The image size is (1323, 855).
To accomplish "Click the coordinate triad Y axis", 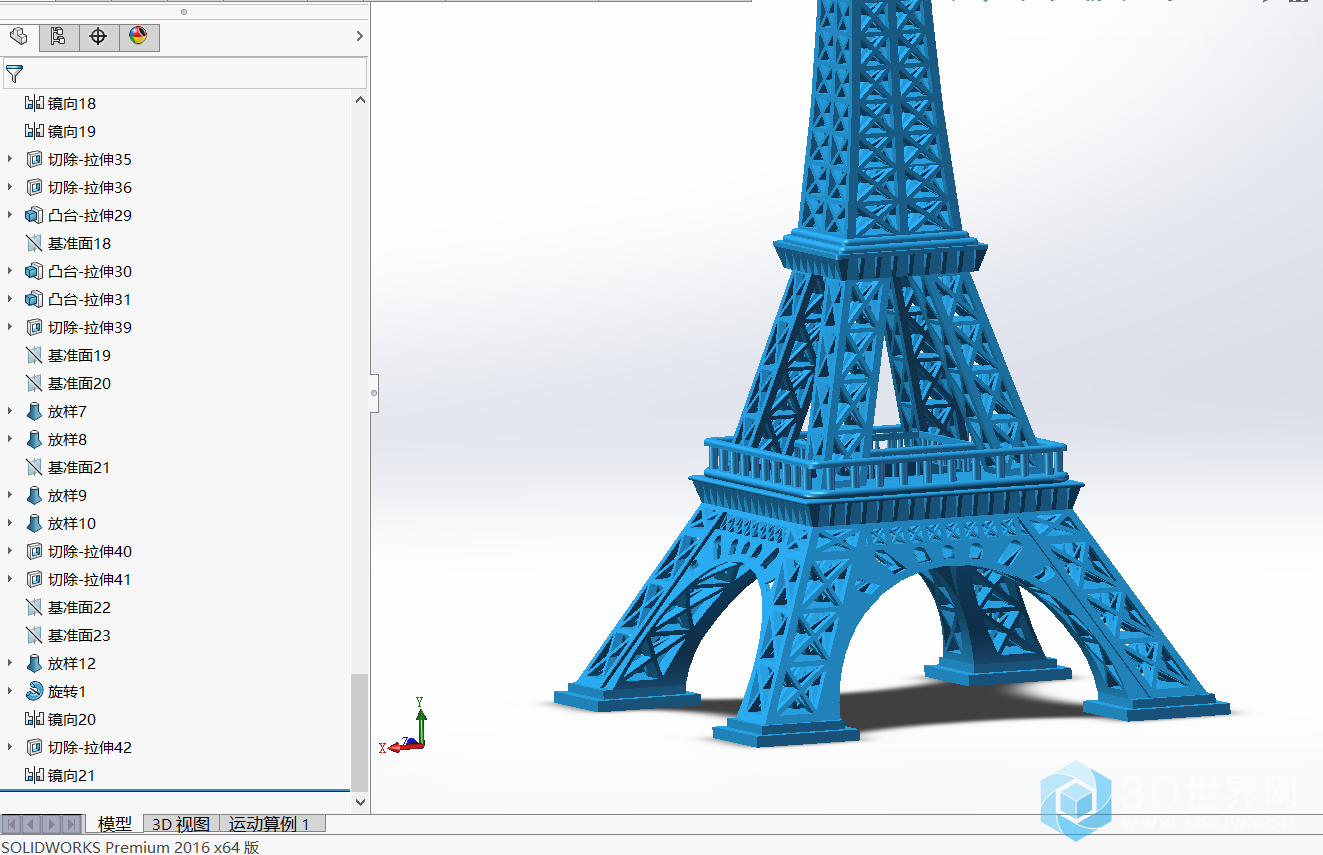I will pyautogui.click(x=421, y=720).
